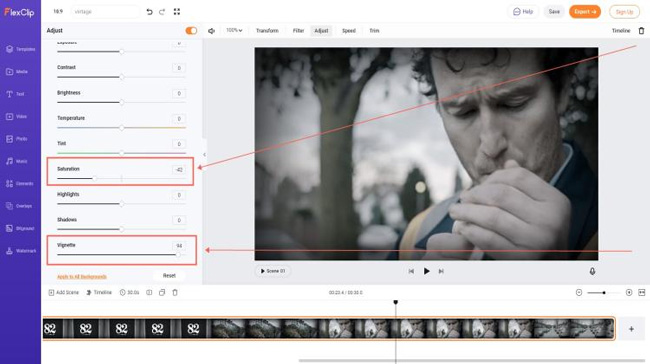Click the Add Scene button
The image size is (650, 364).
pyautogui.click(x=63, y=293)
